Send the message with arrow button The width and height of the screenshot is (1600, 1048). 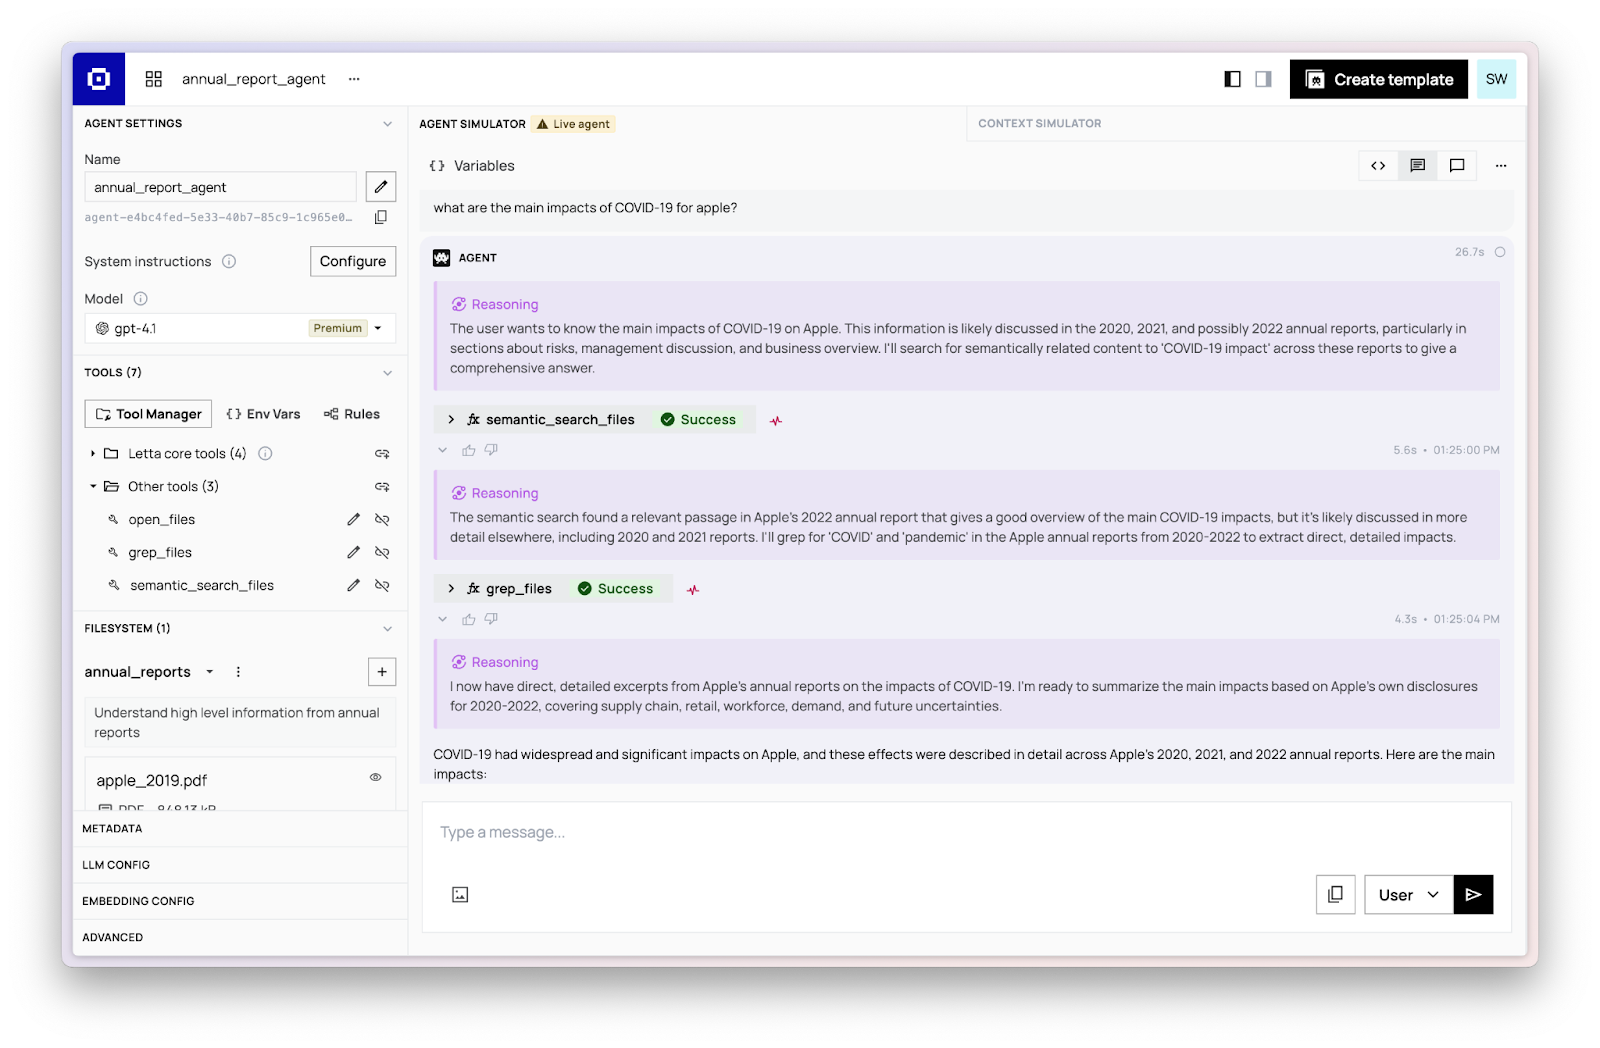pyautogui.click(x=1473, y=895)
